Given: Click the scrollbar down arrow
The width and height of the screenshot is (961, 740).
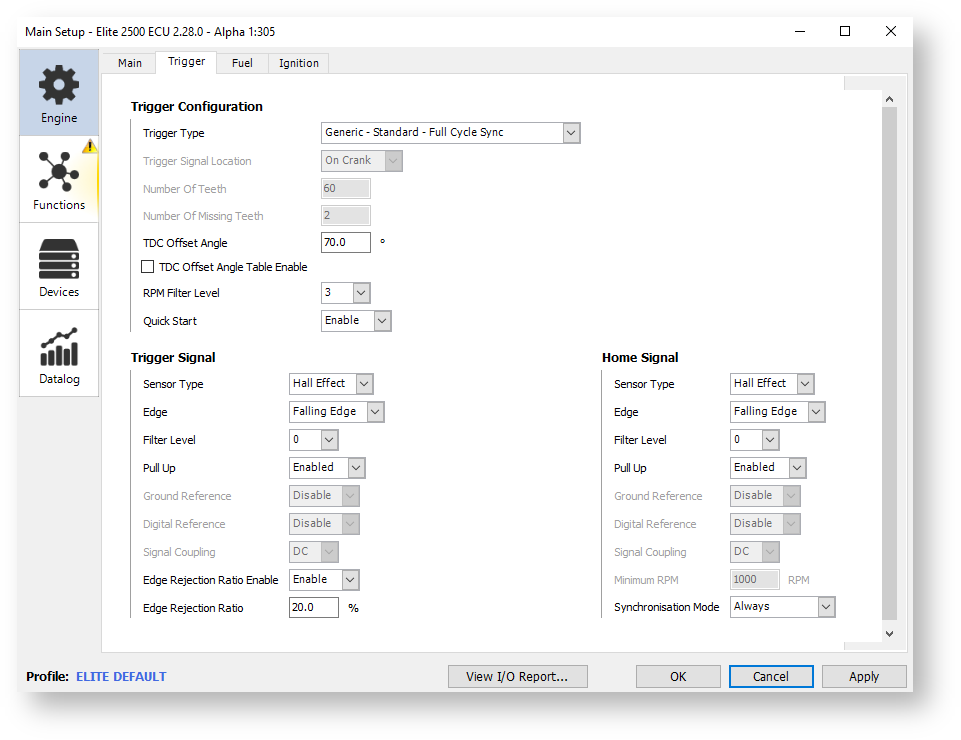Looking at the screenshot, I should point(889,634).
